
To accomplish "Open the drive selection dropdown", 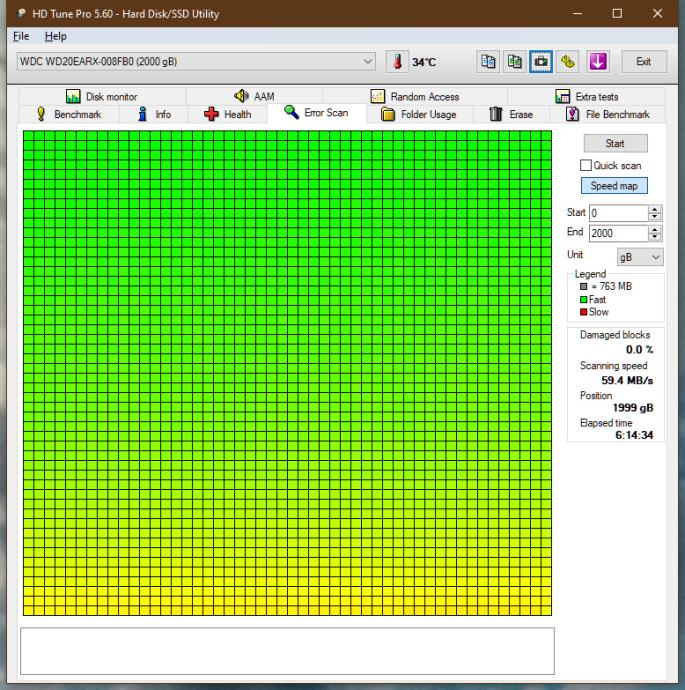I will (x=368, y=62).
